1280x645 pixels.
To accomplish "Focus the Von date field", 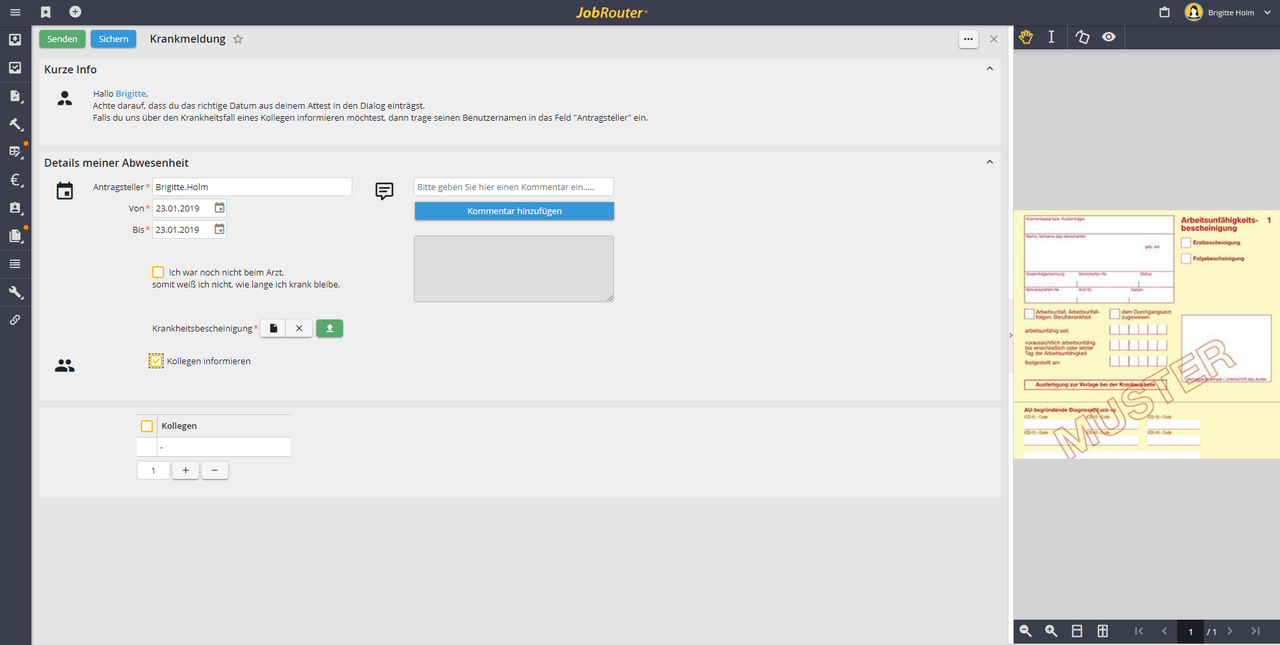I will [182, 208].
